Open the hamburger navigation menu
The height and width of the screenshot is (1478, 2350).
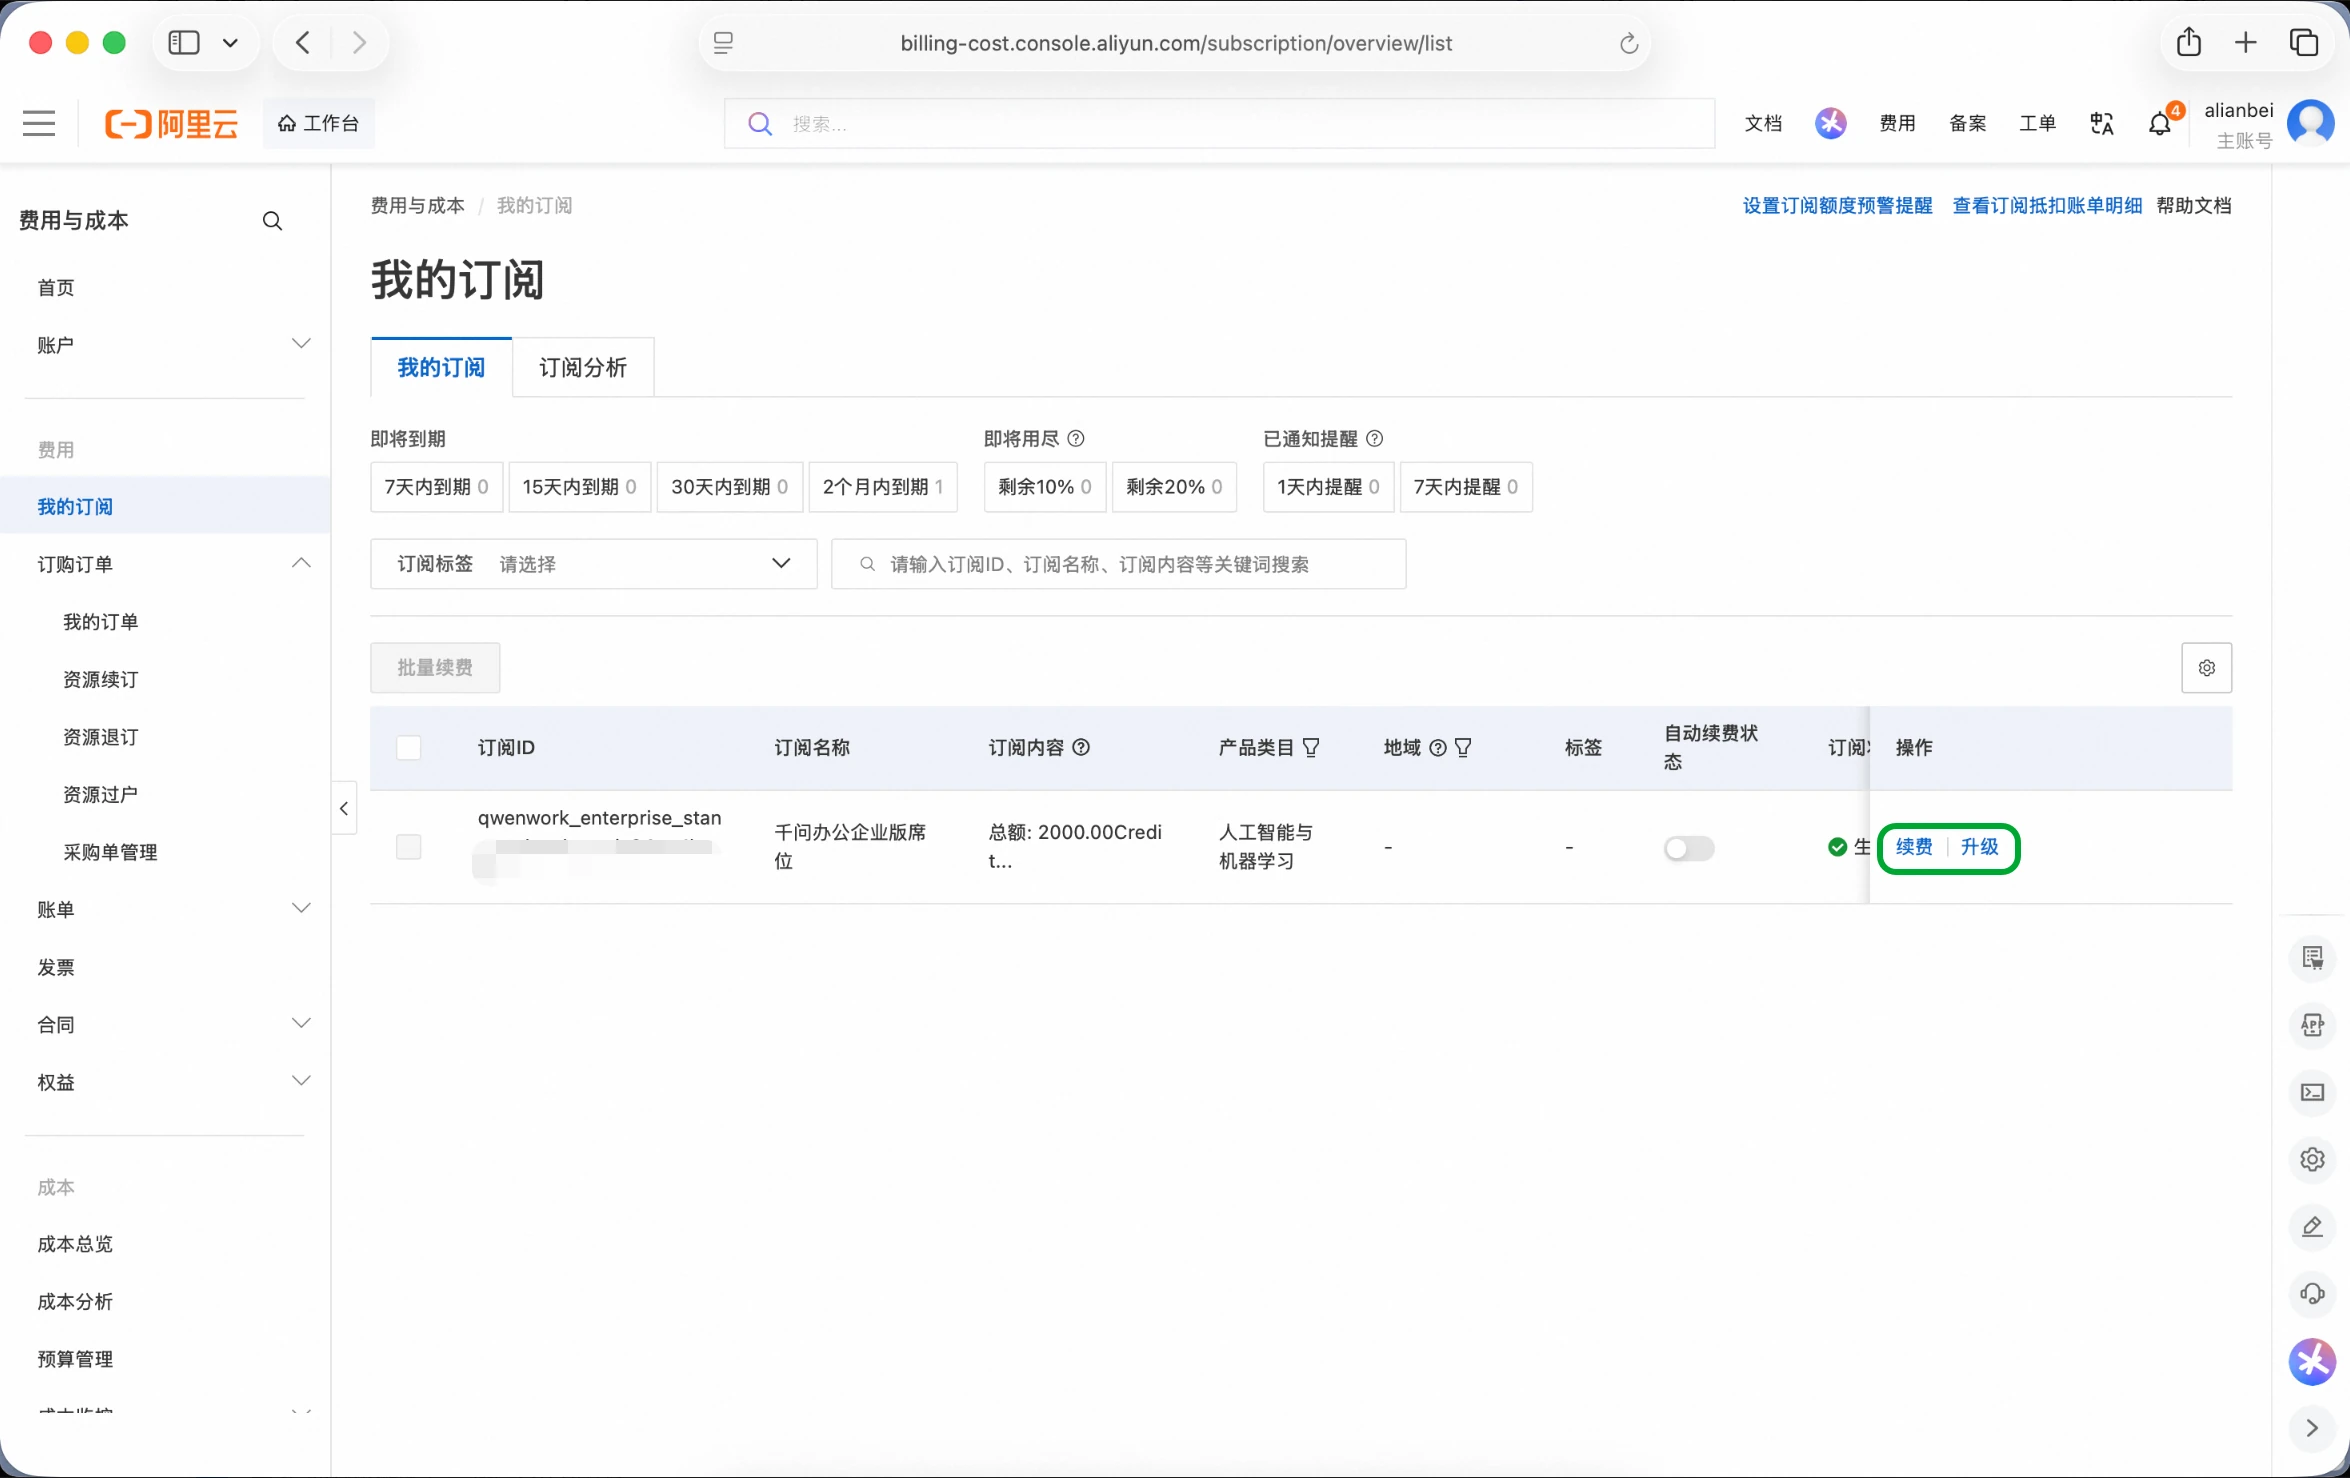(x=39, y=123)
